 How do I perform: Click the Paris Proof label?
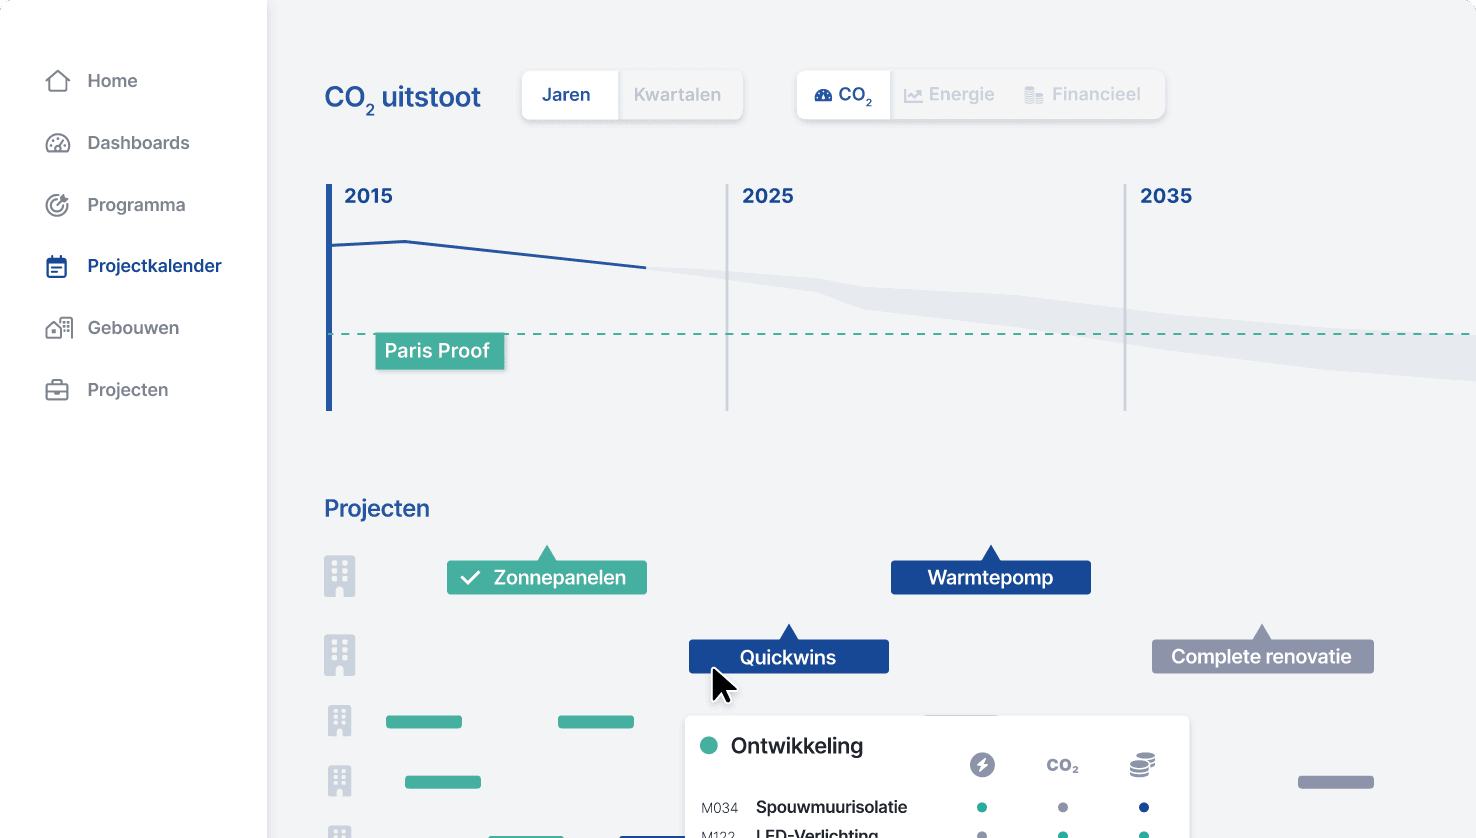(440, 351)
